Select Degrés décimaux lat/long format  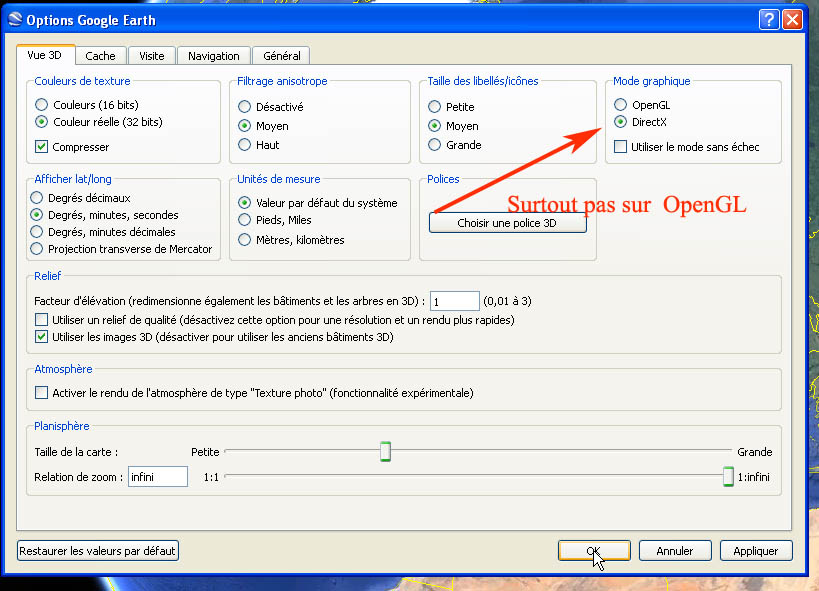tap(38, 198)
